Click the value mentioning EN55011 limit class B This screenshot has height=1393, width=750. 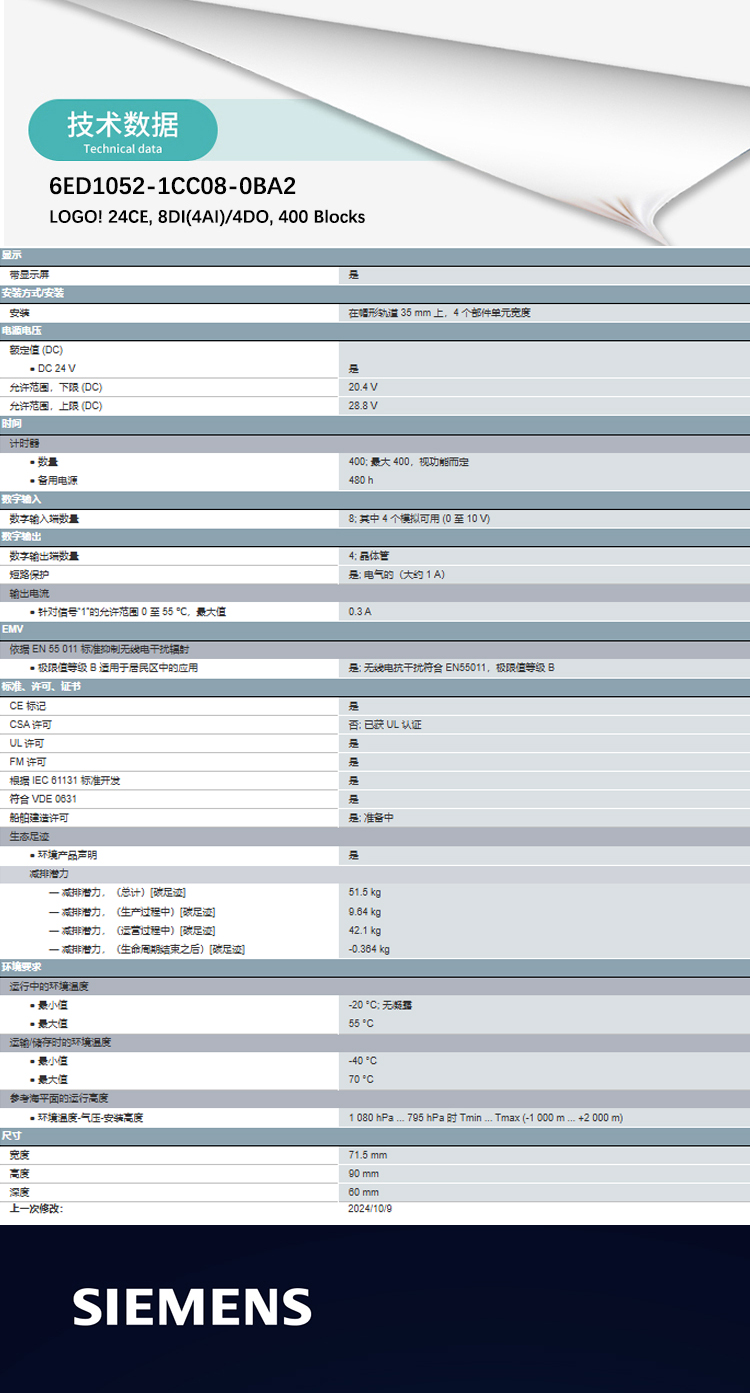point(451,667)
